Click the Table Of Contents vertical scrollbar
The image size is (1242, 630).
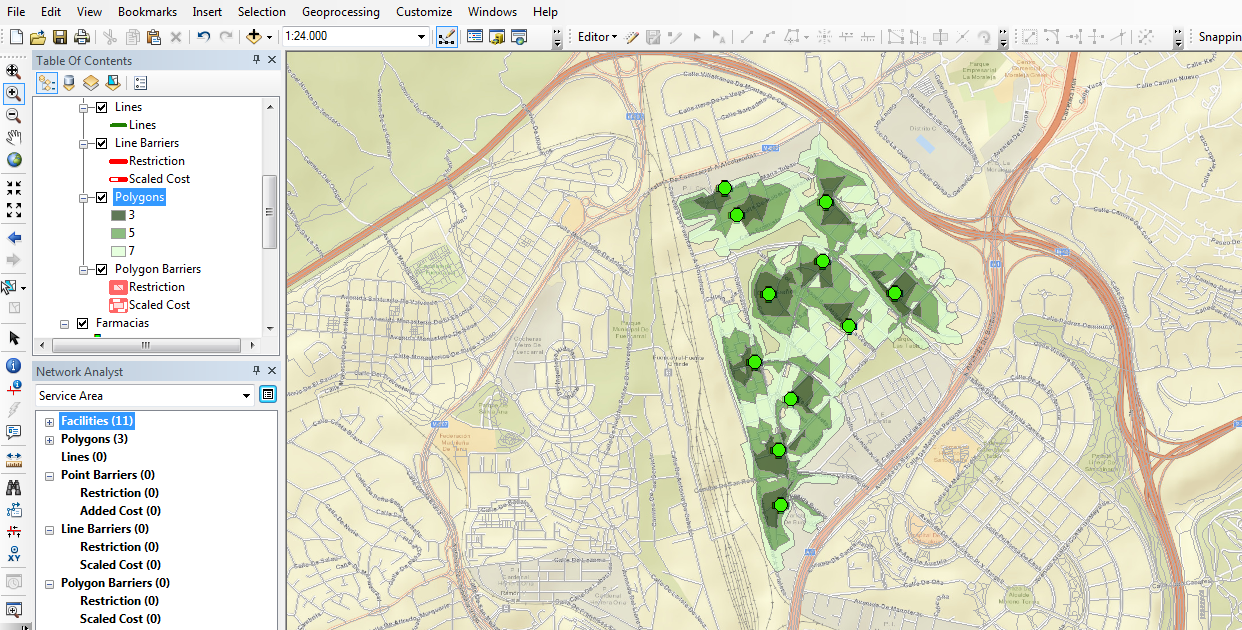(269, 211)
